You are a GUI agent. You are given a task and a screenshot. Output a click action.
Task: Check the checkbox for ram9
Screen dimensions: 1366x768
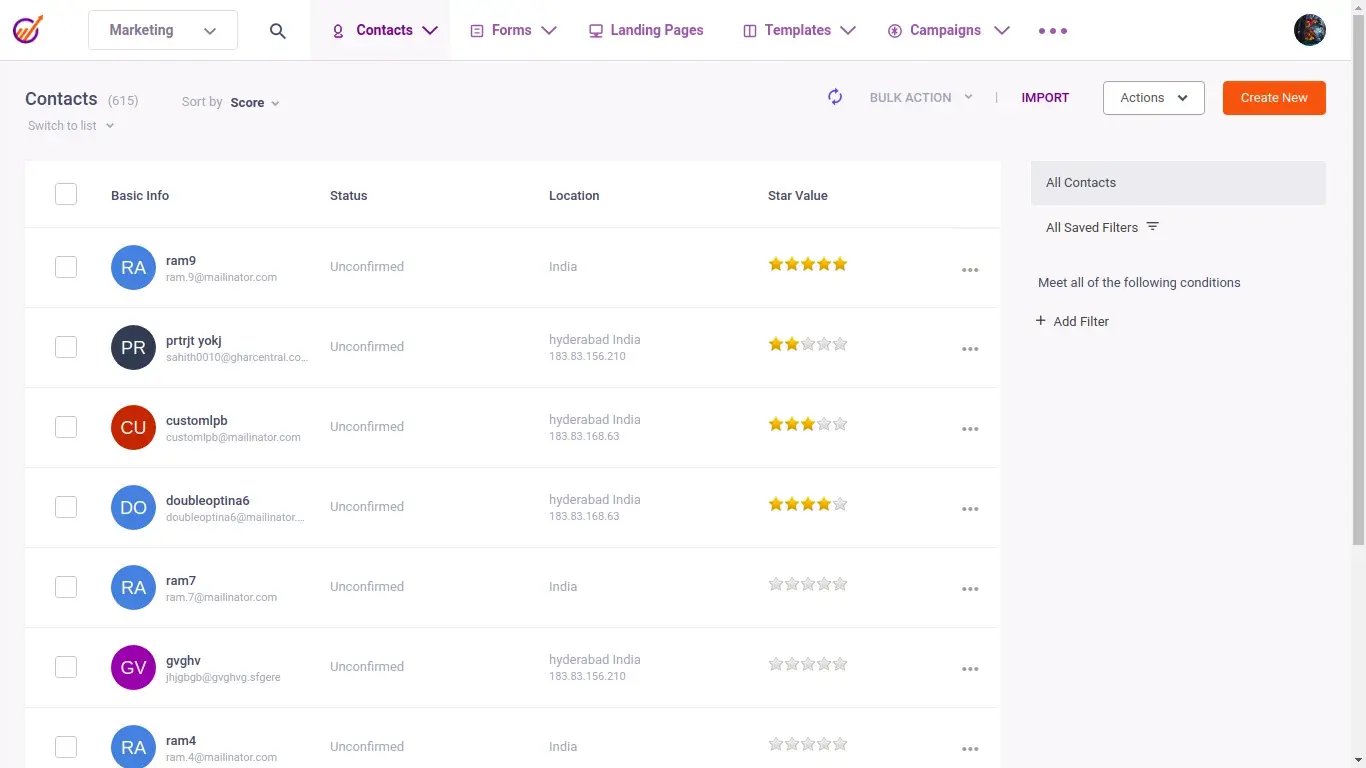tap(65, 267)
